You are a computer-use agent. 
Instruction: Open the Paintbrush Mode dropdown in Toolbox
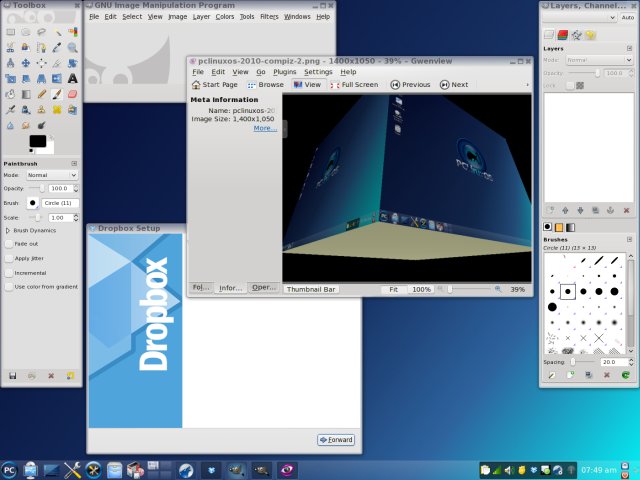pyautogui.click(x=52, y=175)
